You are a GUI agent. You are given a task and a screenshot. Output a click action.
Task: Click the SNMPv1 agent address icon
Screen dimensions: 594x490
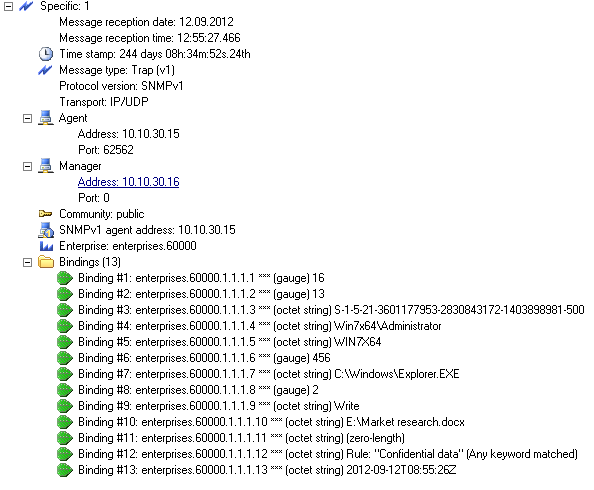pyautogui.click(x=46, y=230)
